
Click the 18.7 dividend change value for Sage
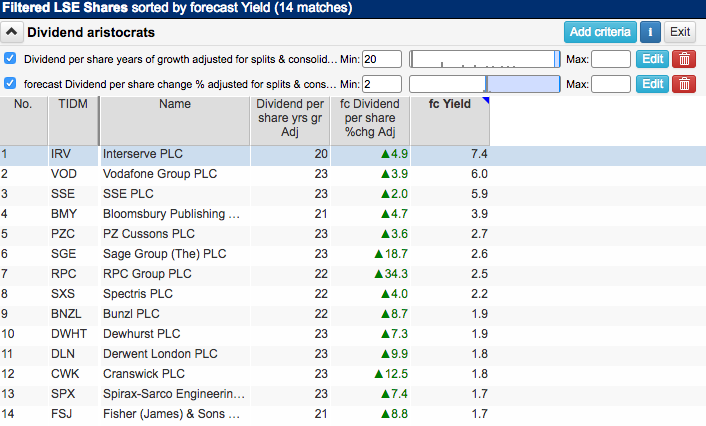[391, 254]
